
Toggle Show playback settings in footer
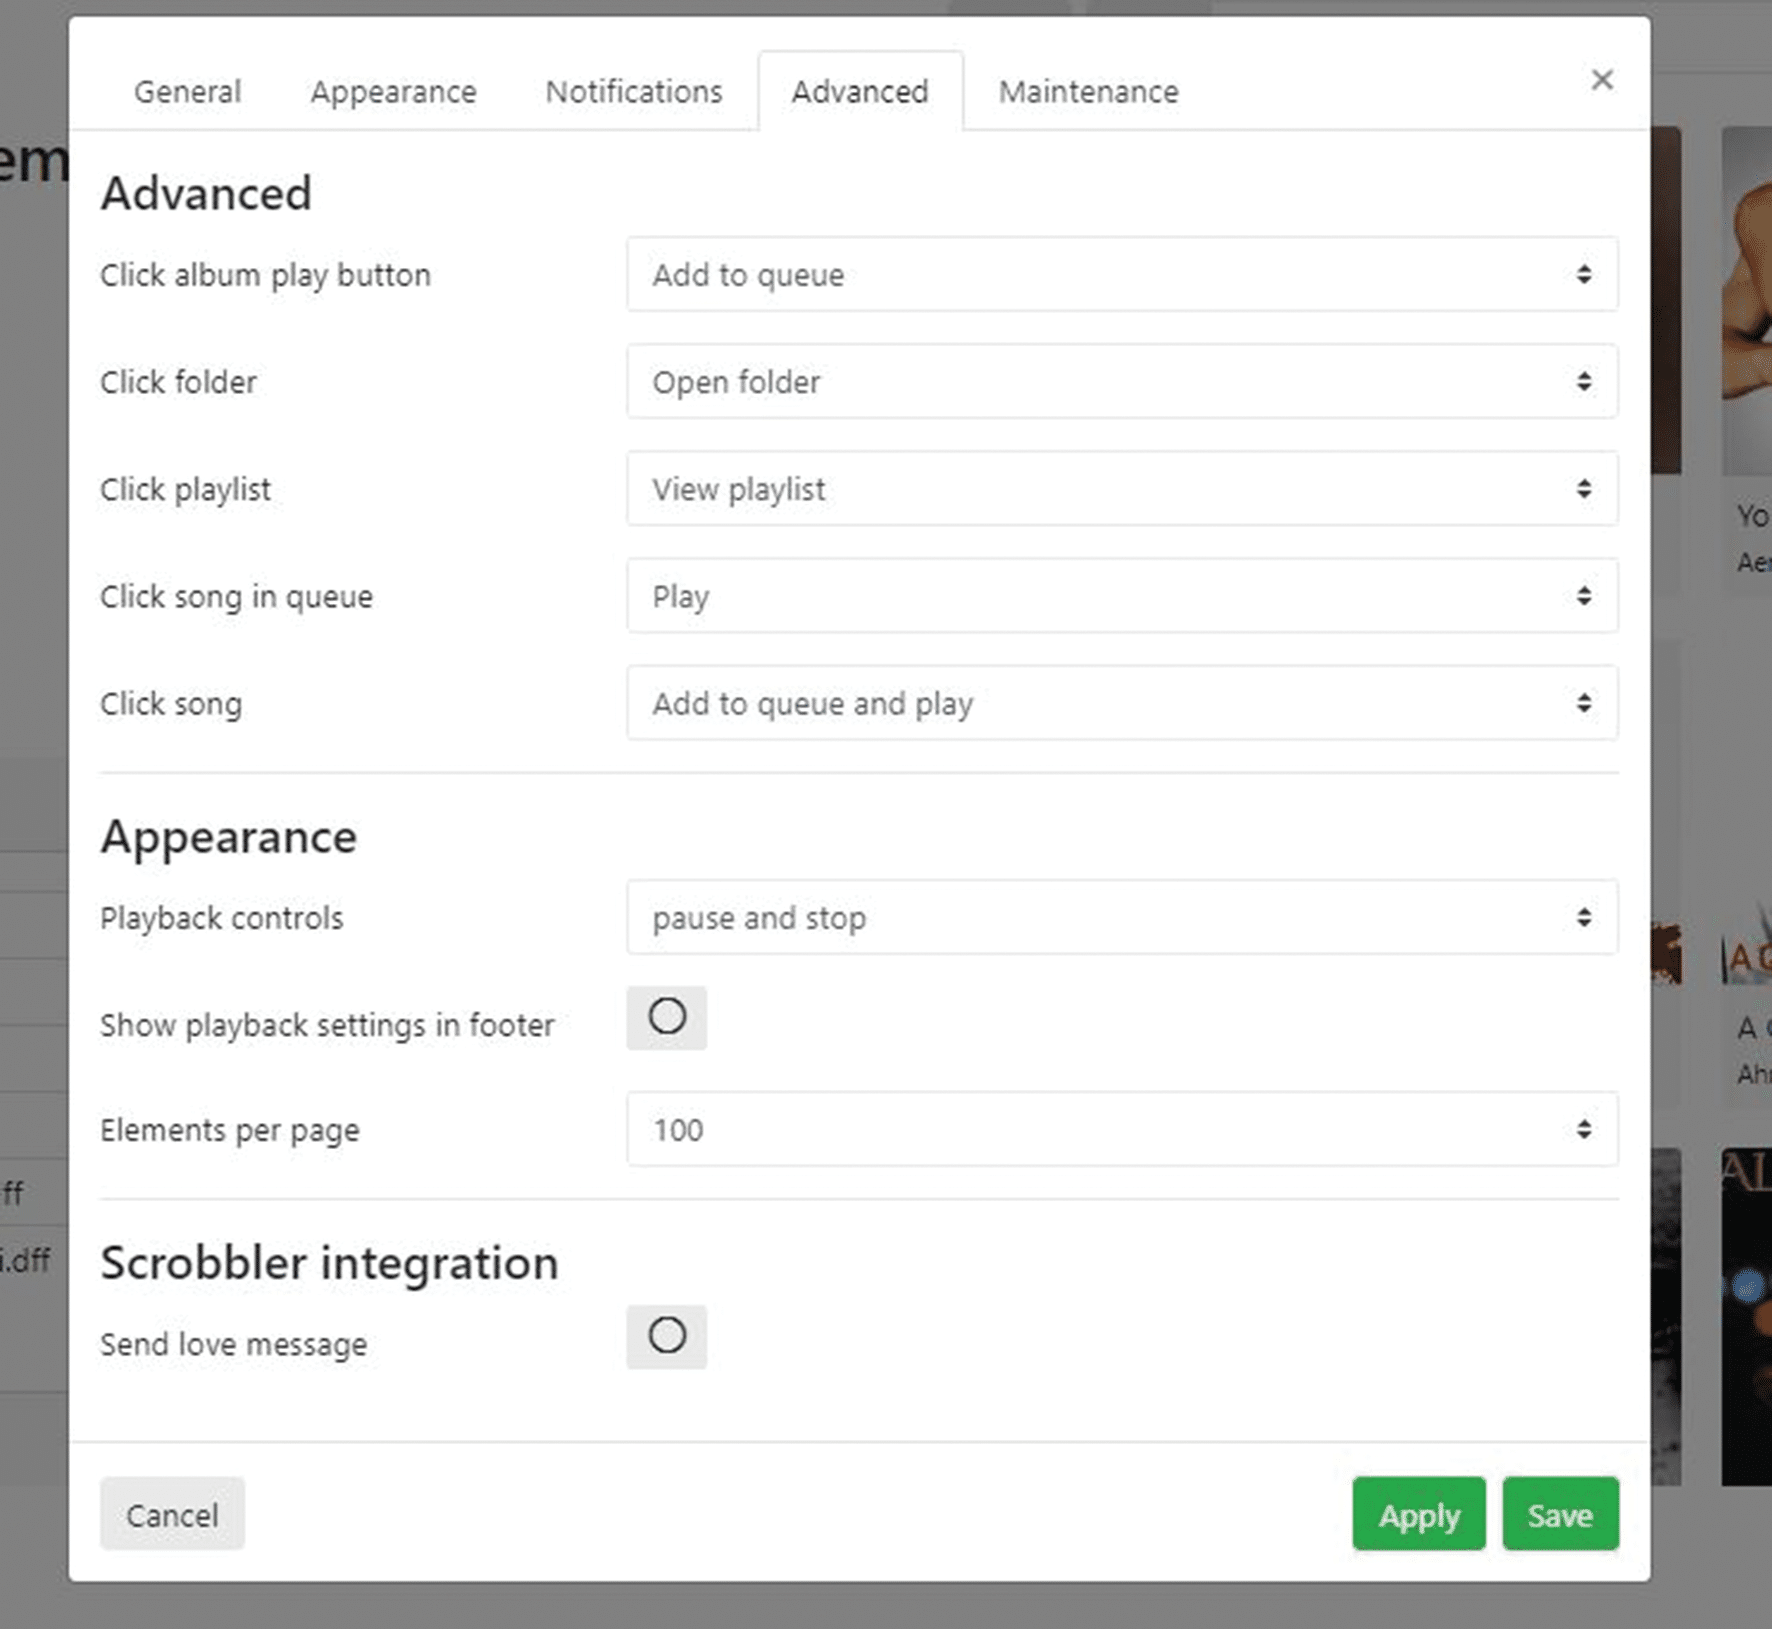667,1017
